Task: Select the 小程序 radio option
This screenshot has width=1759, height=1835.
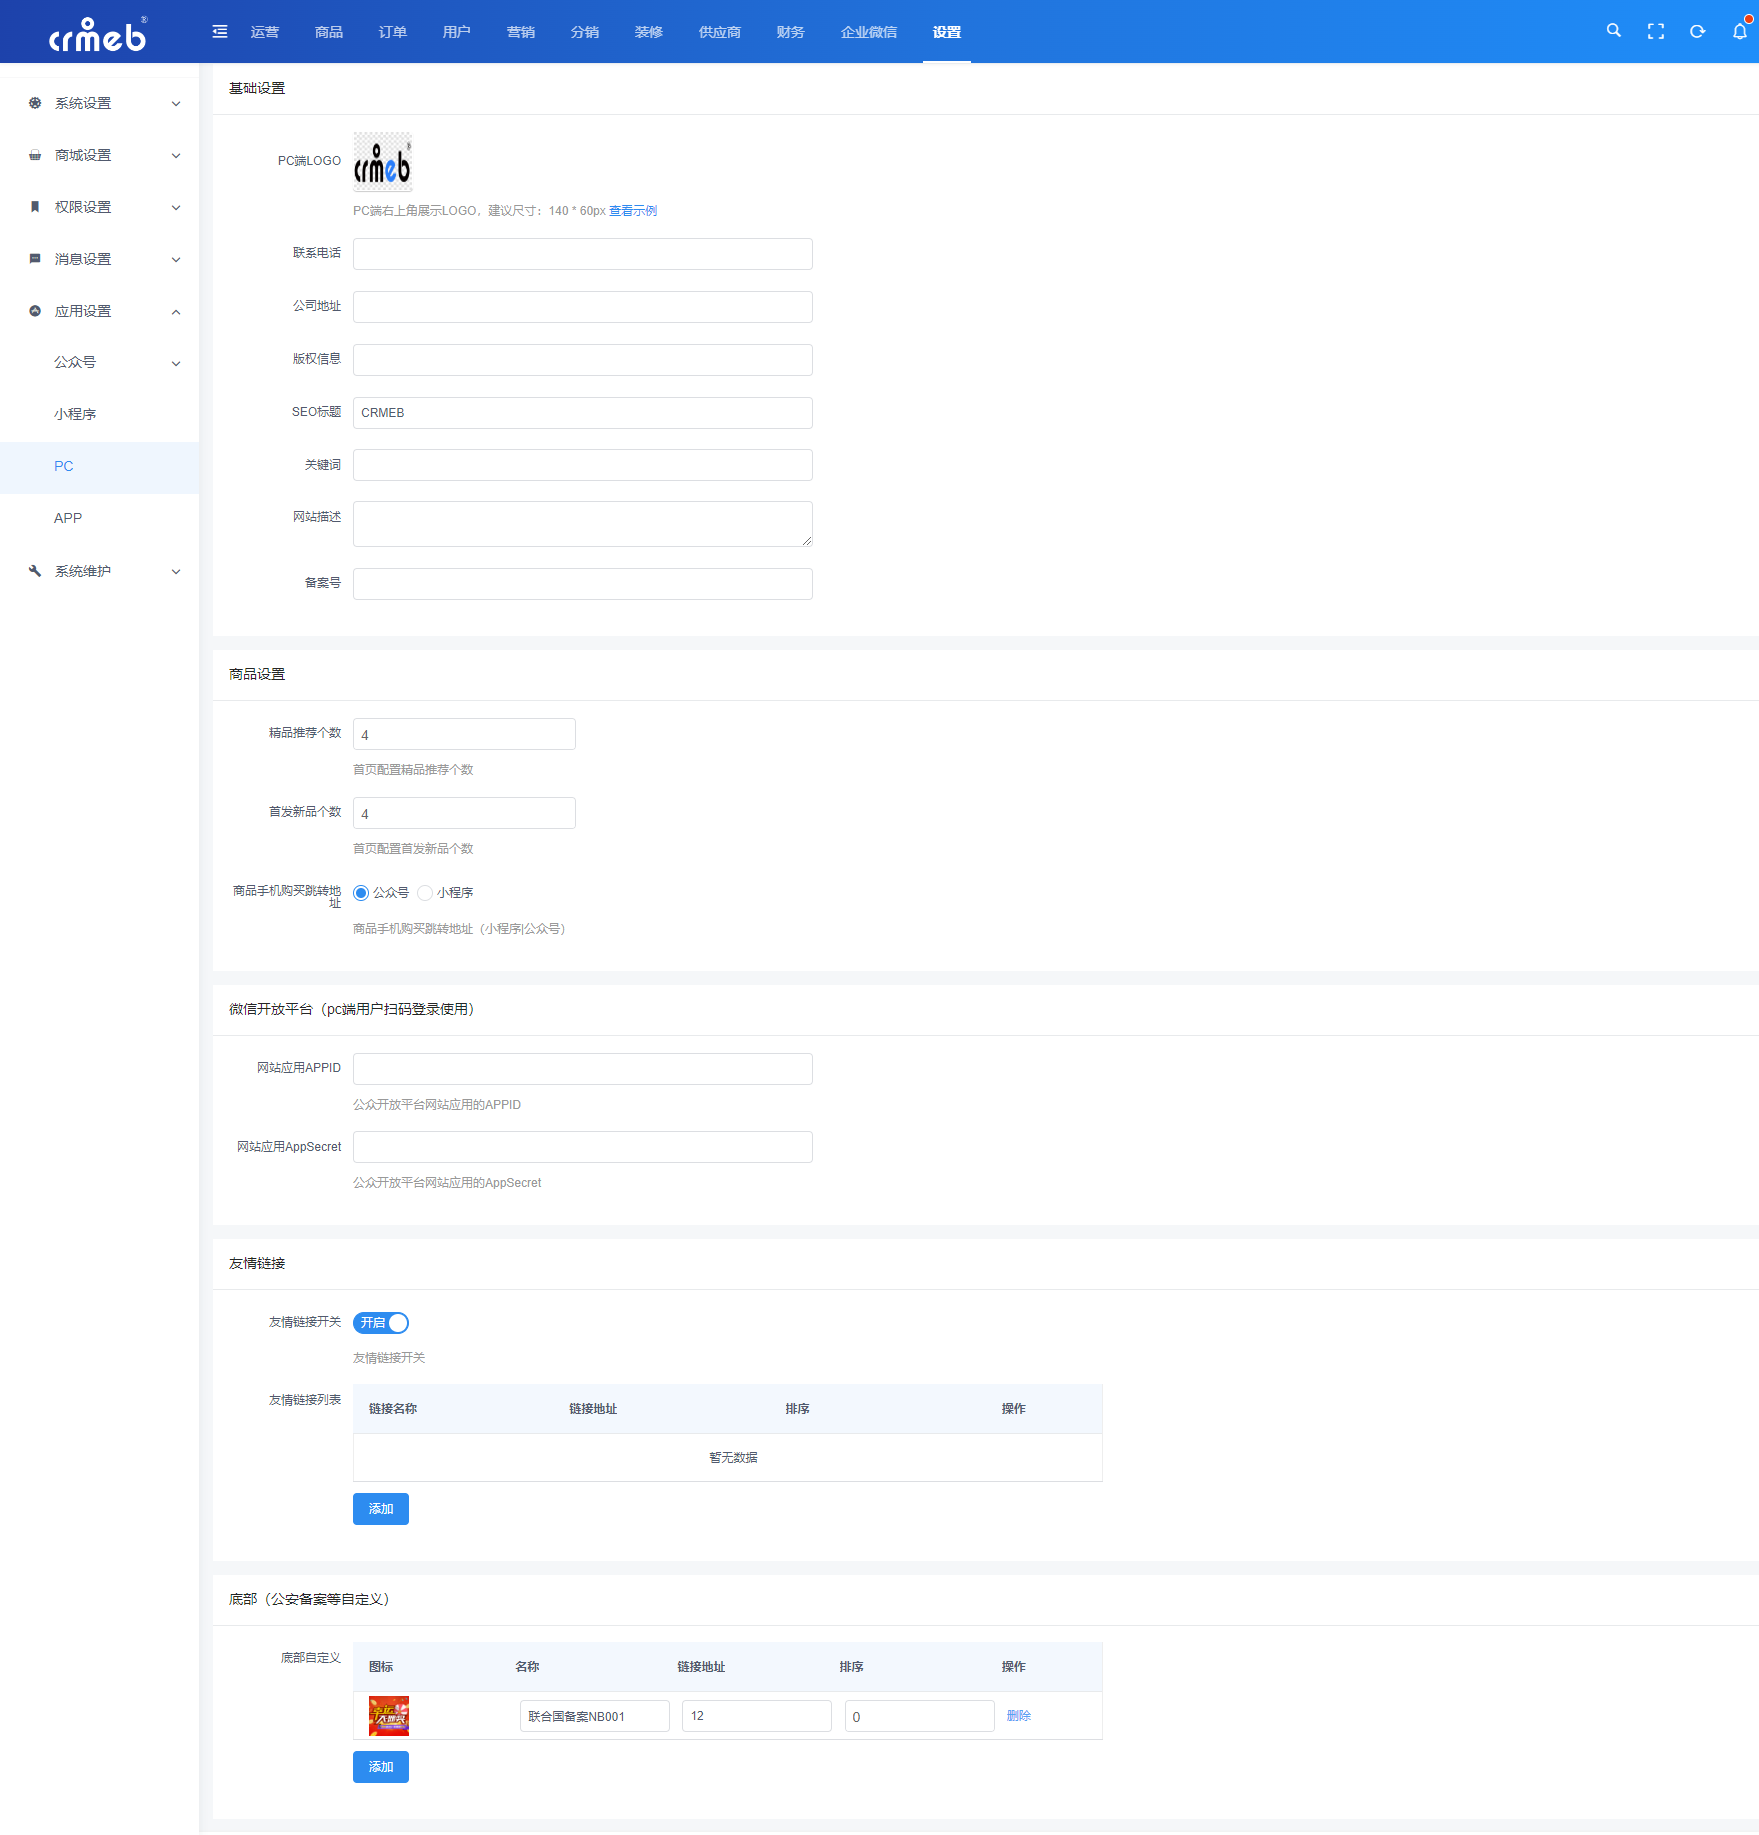Action: click(446, 892)
